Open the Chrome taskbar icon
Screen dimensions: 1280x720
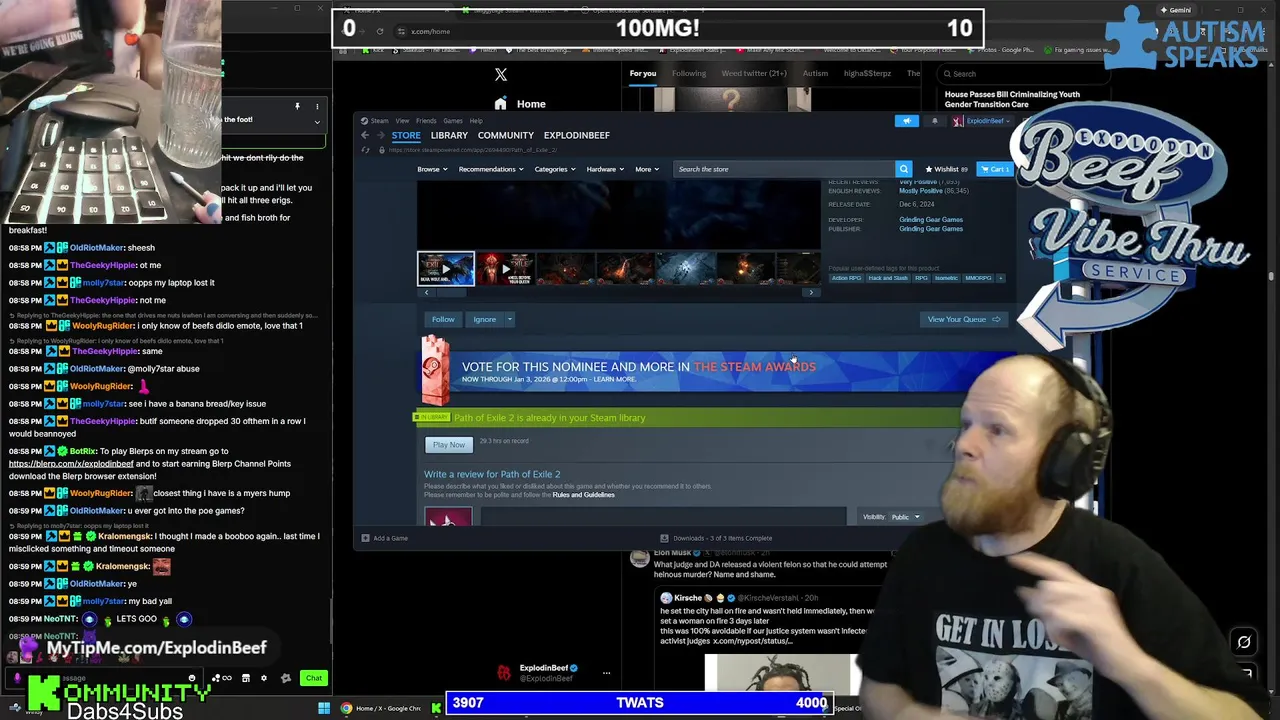(x=346, y=708)
